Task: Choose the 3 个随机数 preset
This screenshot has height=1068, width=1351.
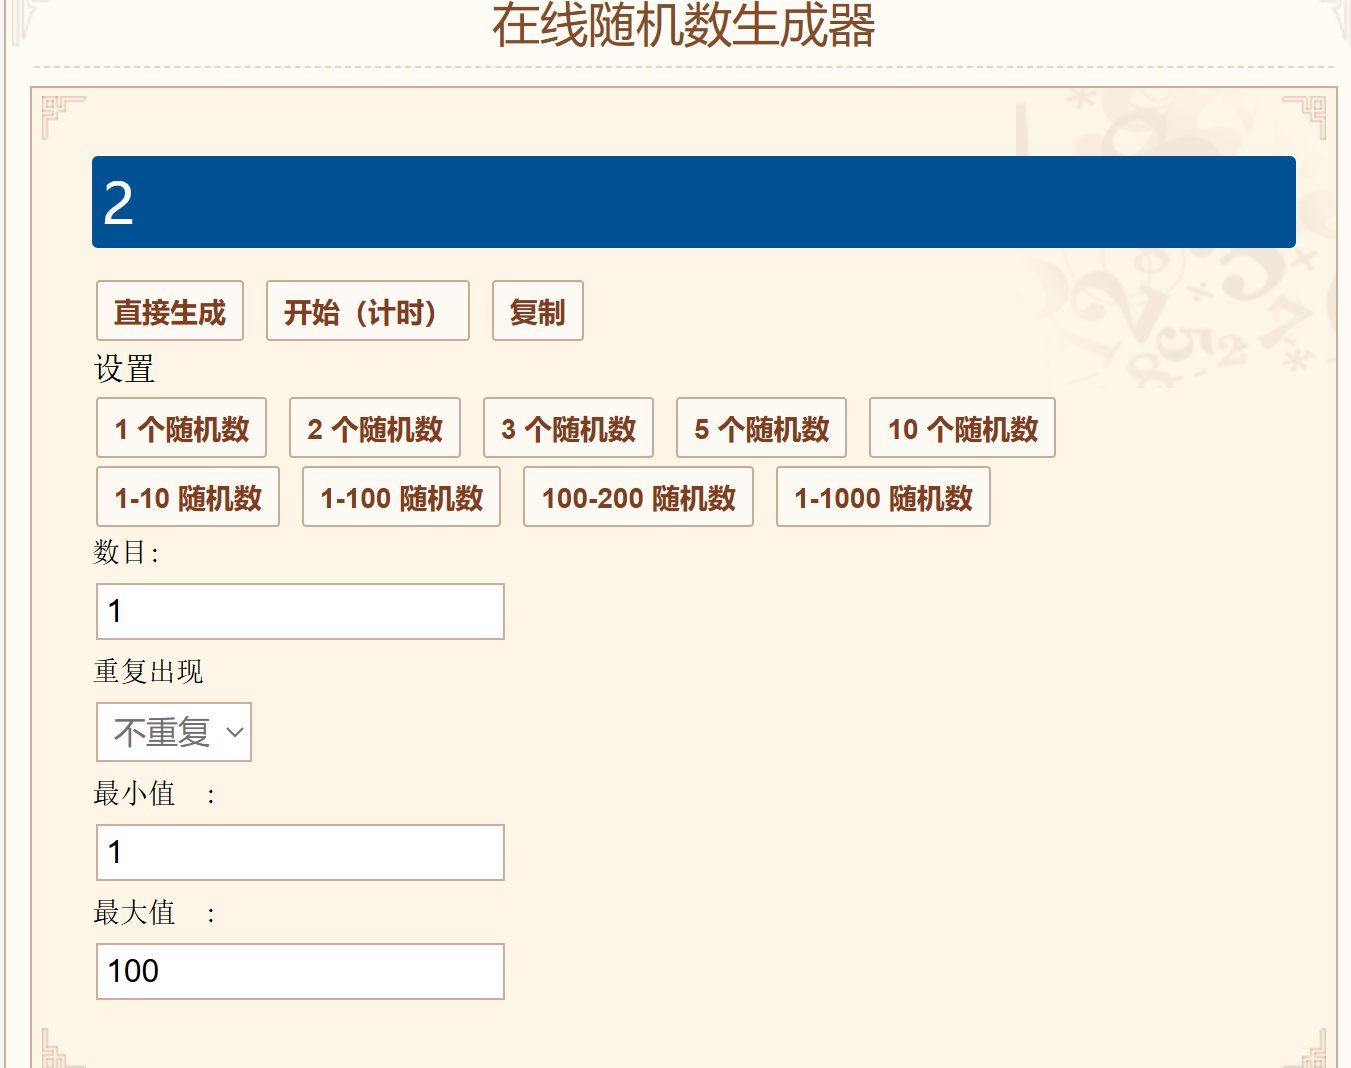Action: coord(568,428)
